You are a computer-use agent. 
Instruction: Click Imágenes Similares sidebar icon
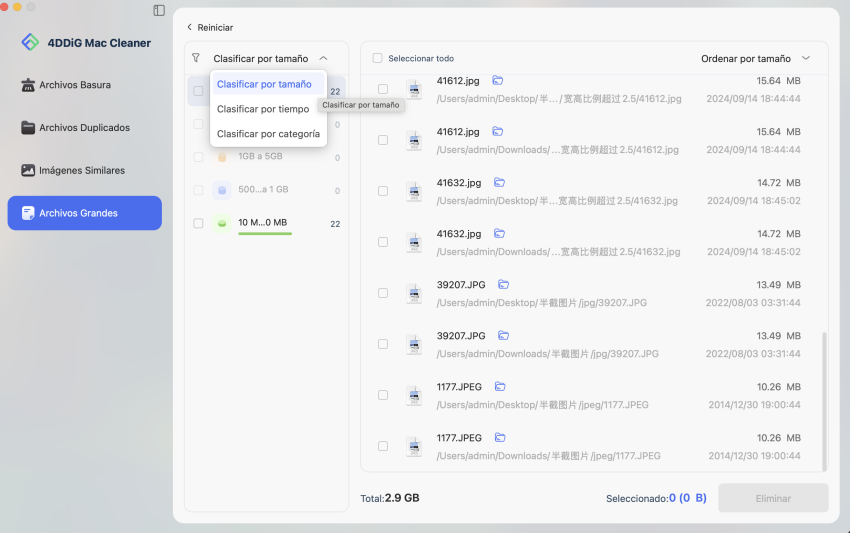[x=28, y=171]
